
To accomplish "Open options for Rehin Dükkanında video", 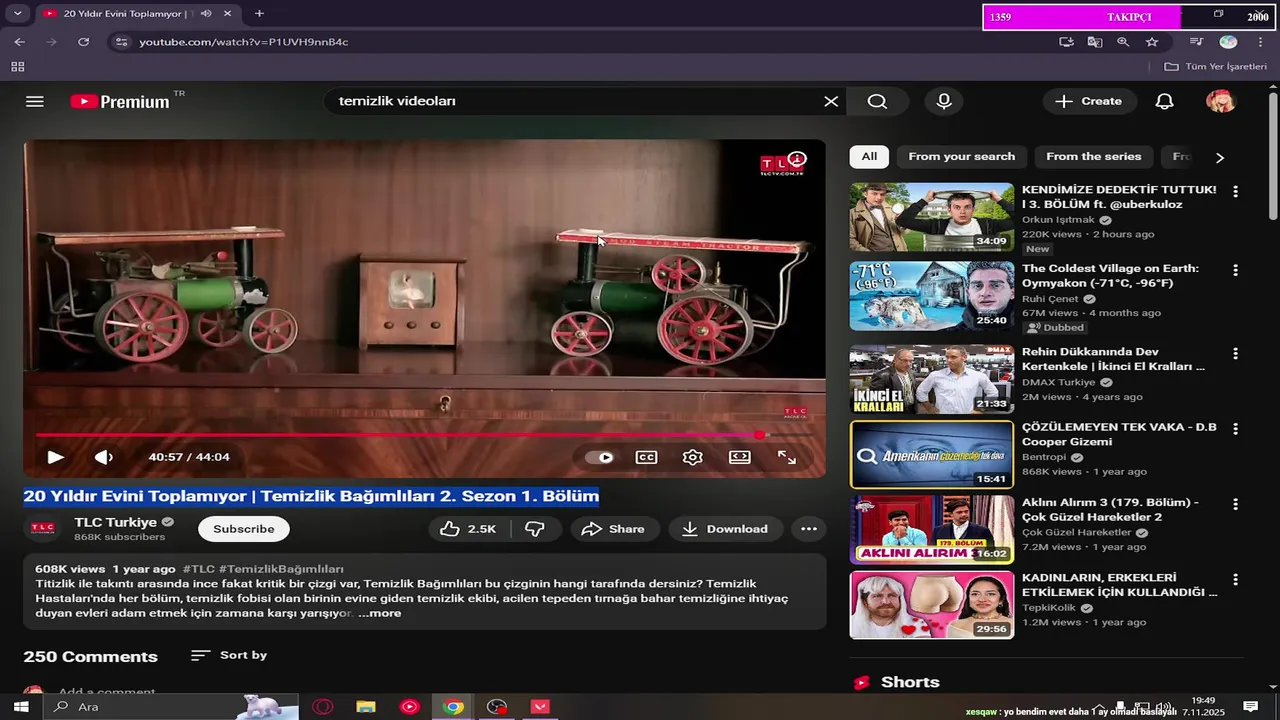I will tap(1235, 353).
